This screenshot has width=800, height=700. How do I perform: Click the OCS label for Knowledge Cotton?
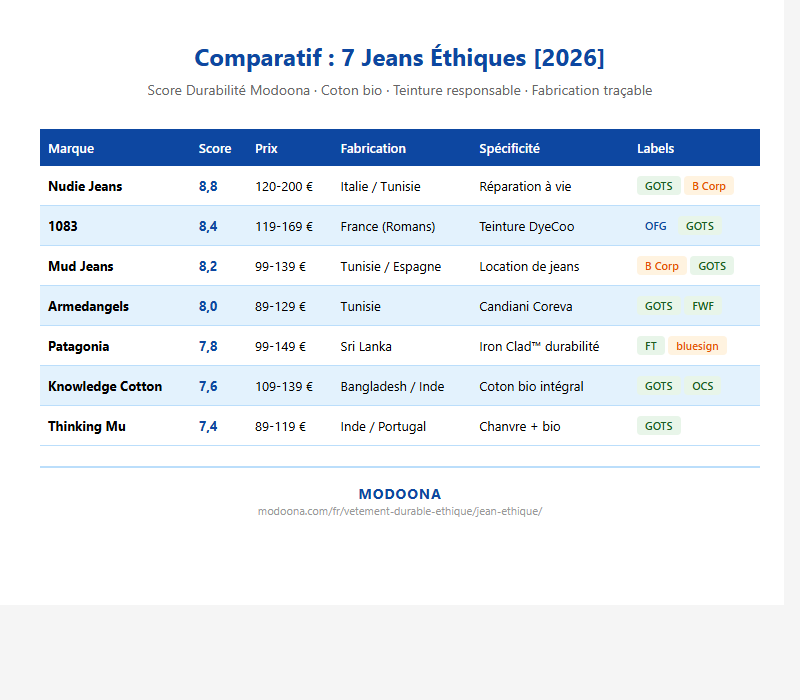click(x=703, y=386)
